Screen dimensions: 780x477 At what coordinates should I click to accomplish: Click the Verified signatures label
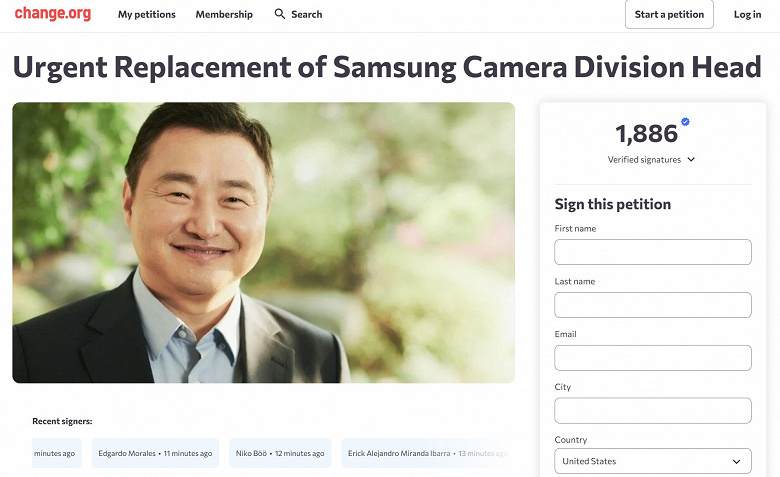pos(644,160)
